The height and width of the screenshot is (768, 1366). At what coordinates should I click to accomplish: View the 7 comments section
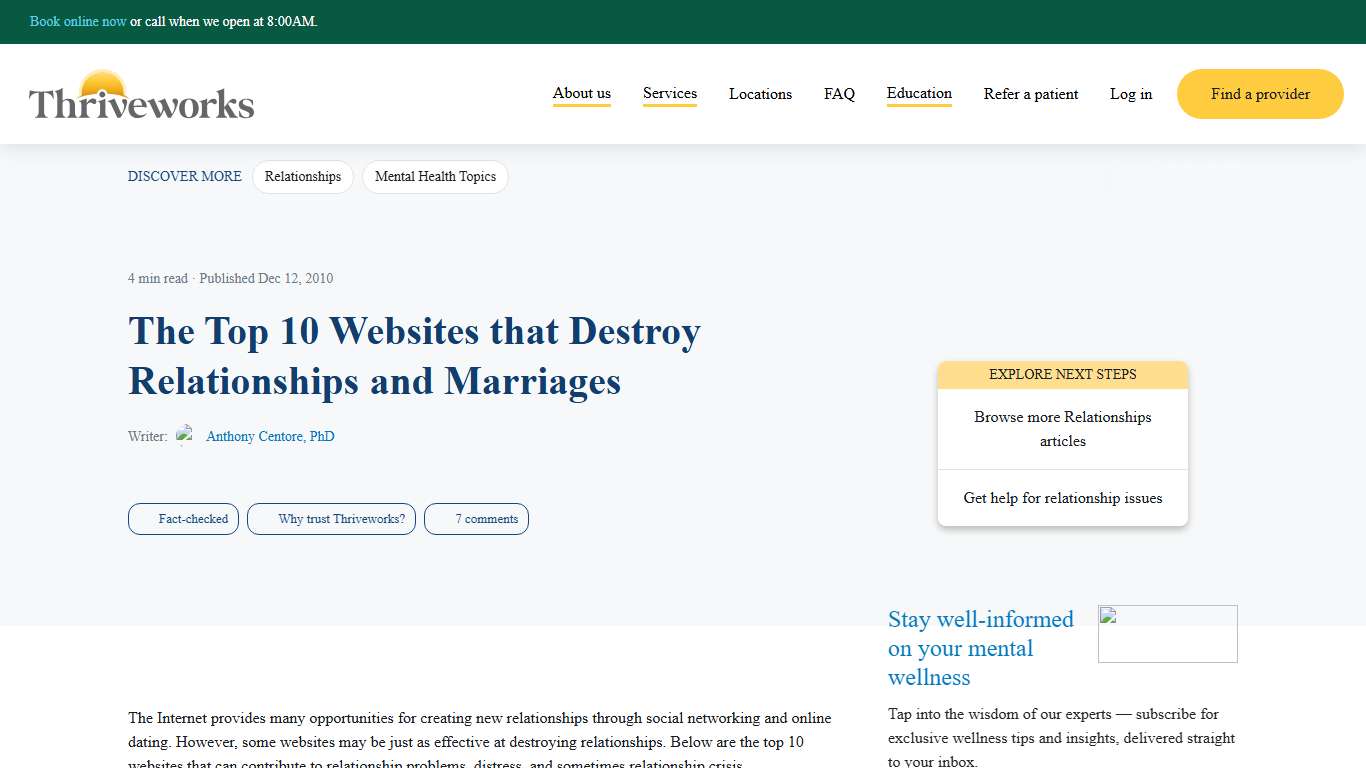pyautogui.click(x=476, y=519)
